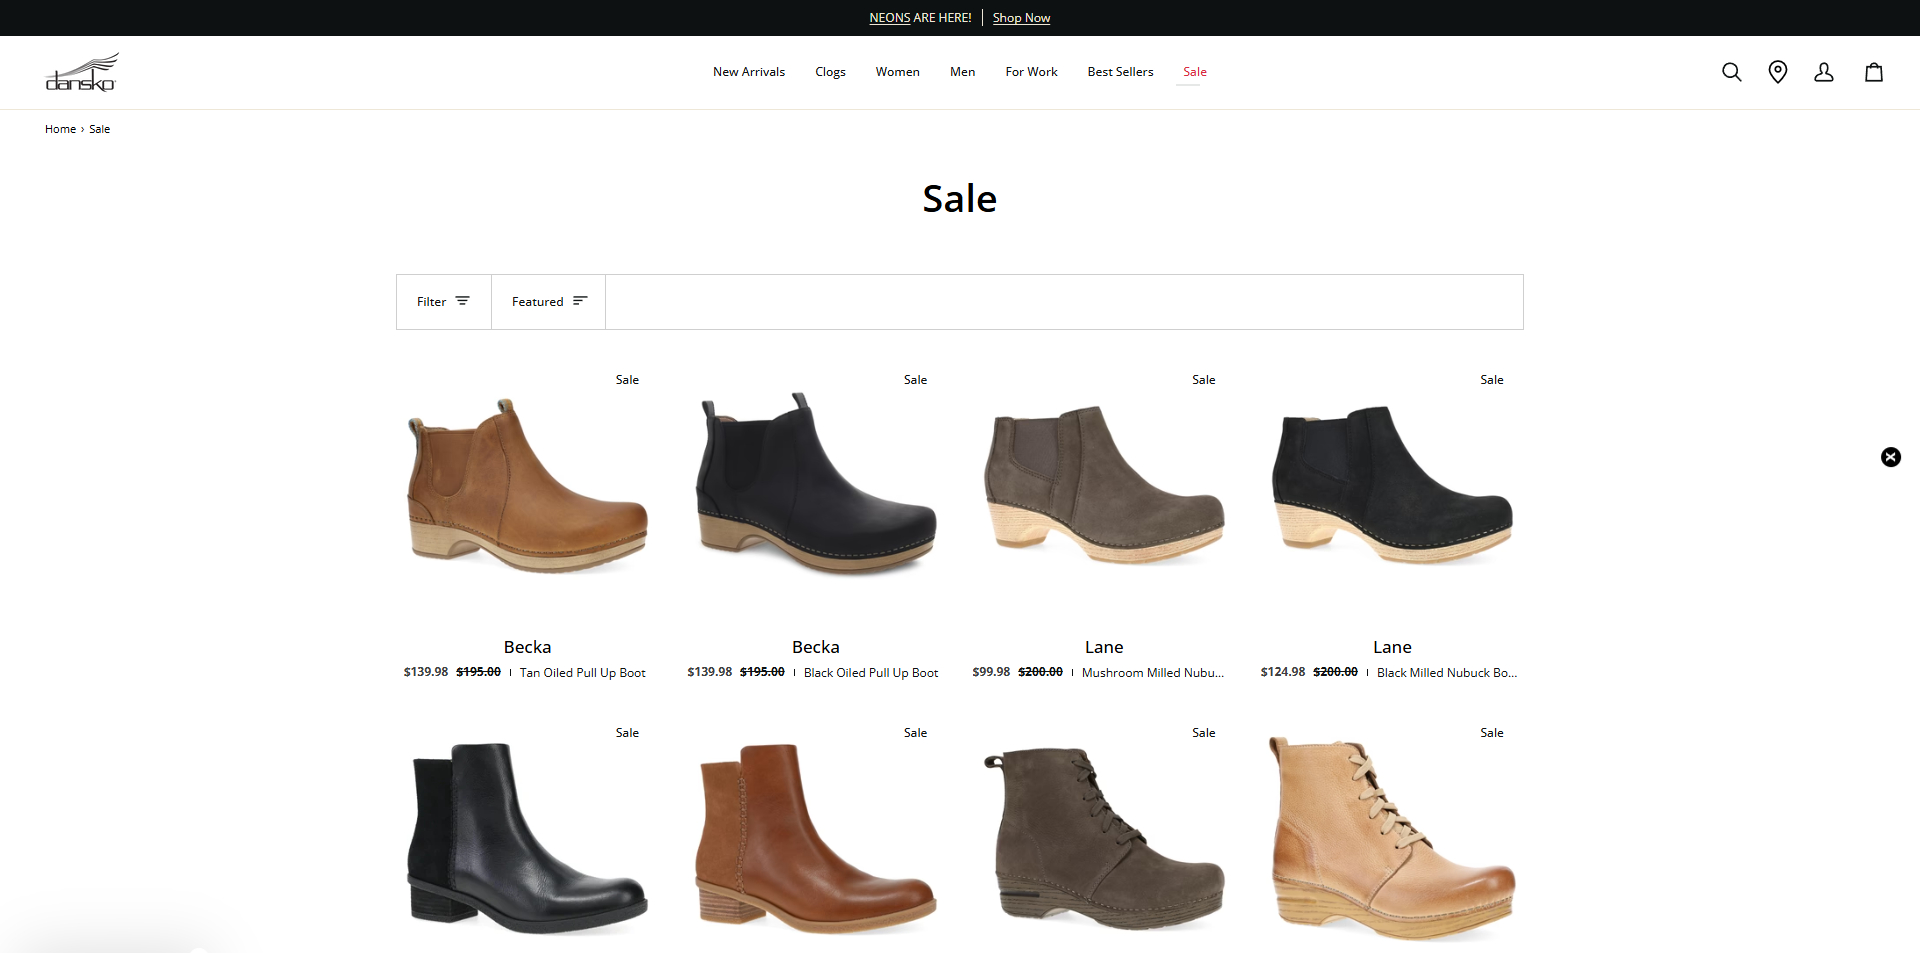Click the Filter funnel icon
Viewport: 1920px width, 953px height.
pos(463,300)
